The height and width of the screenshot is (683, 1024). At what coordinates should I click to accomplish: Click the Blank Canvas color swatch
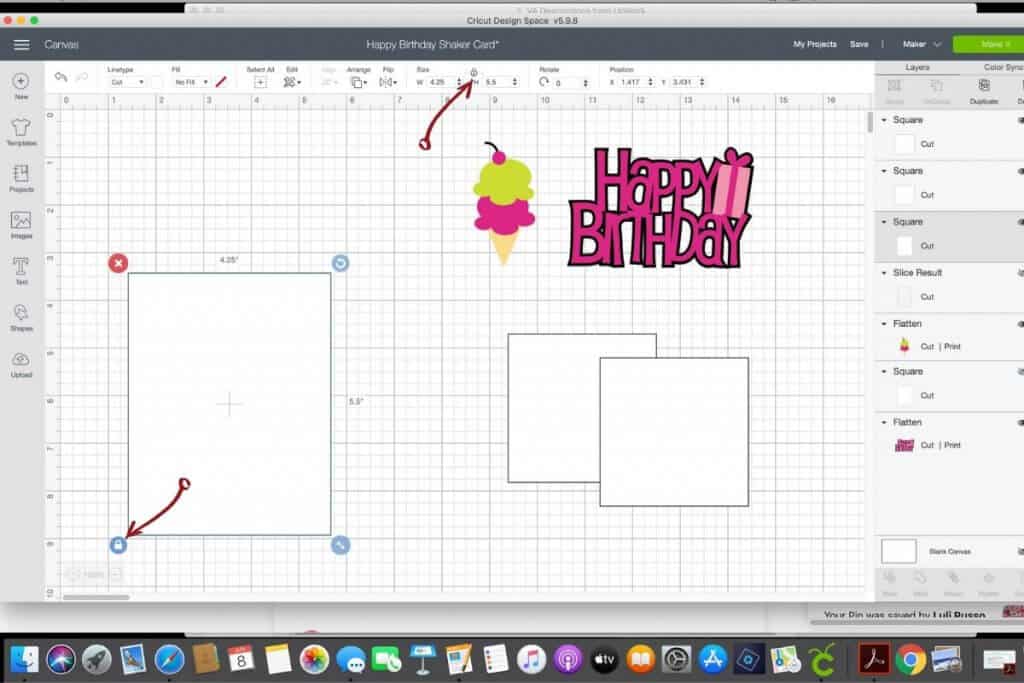tap(899, 551)
